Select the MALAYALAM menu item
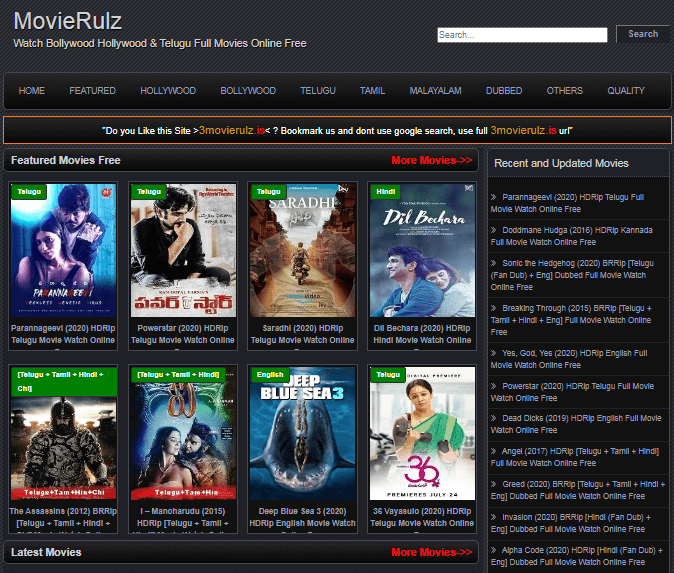Viewport: 674px width, 573px height. point(435,91)
